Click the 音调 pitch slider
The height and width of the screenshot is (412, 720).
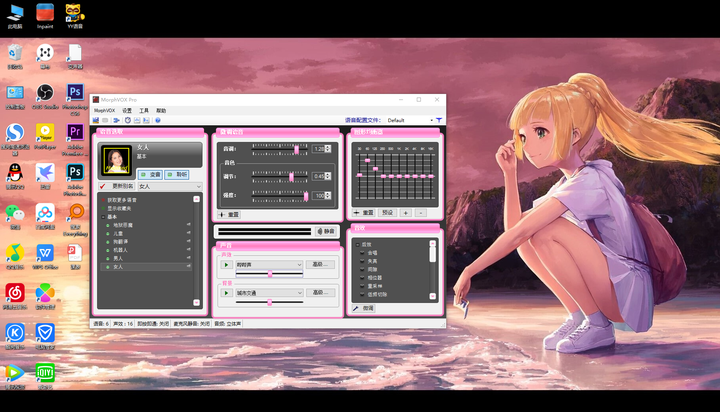[280, 149]
